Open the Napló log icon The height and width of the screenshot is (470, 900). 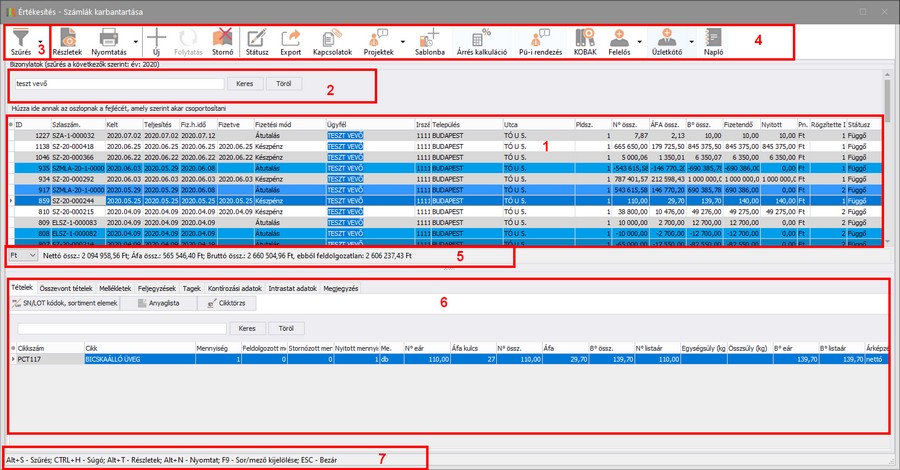pos(712,38)
